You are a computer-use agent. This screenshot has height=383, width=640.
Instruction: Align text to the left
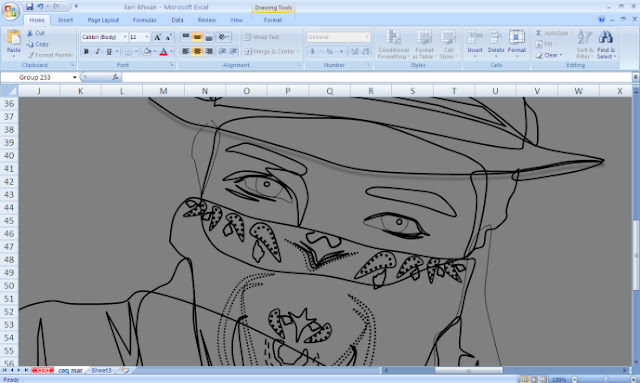[186, 51]
